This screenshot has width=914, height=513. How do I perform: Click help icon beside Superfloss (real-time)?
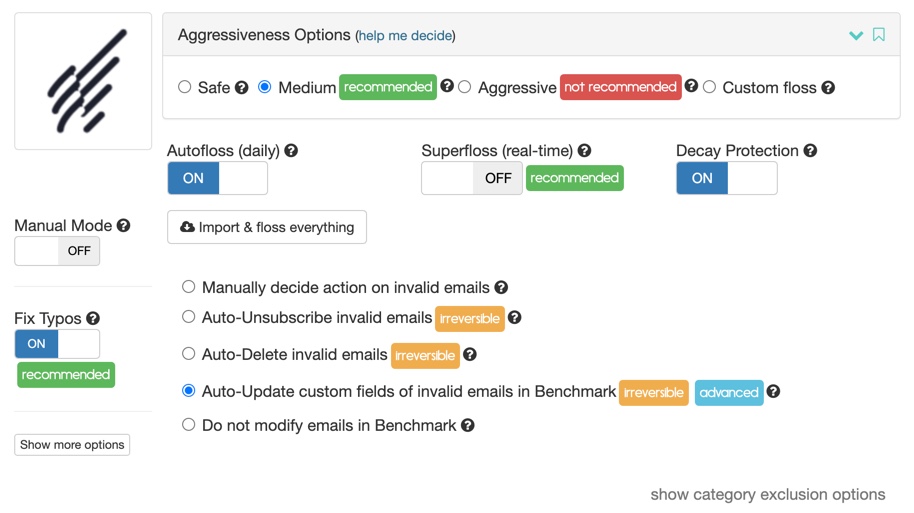[584, 150]
